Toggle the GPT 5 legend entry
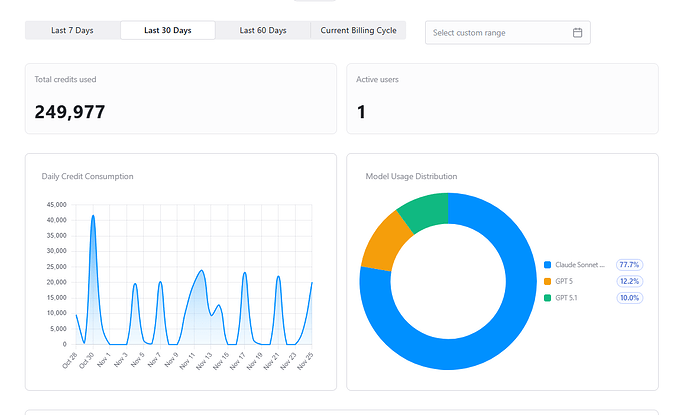Image resolution: width=690 pixels, height=415 pixels. click(564, 282)
